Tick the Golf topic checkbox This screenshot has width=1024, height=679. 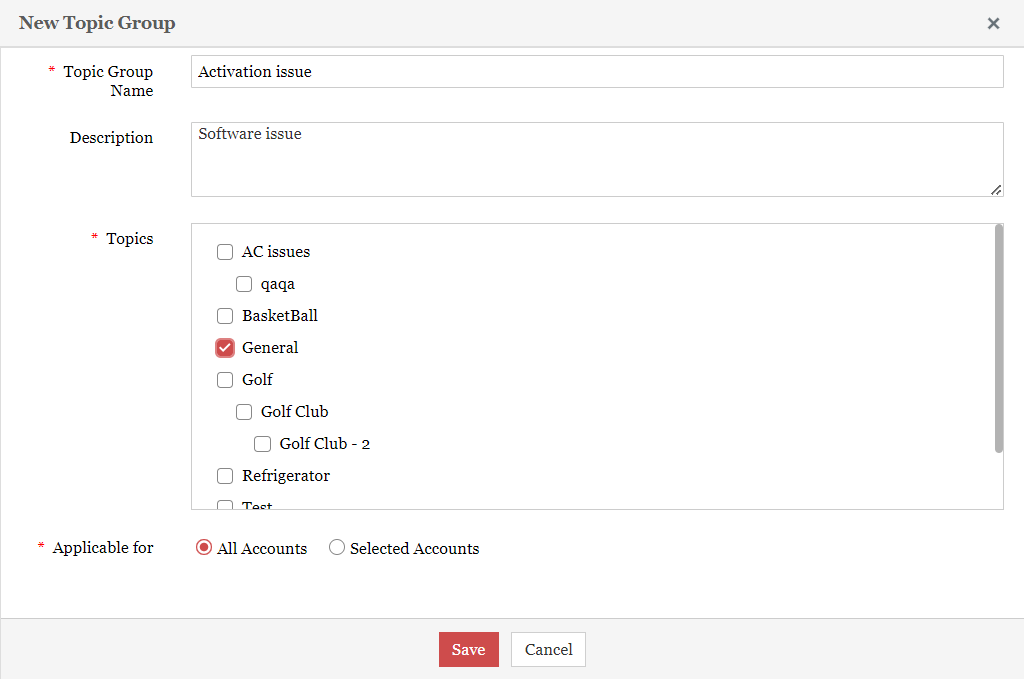click(225, 380)
